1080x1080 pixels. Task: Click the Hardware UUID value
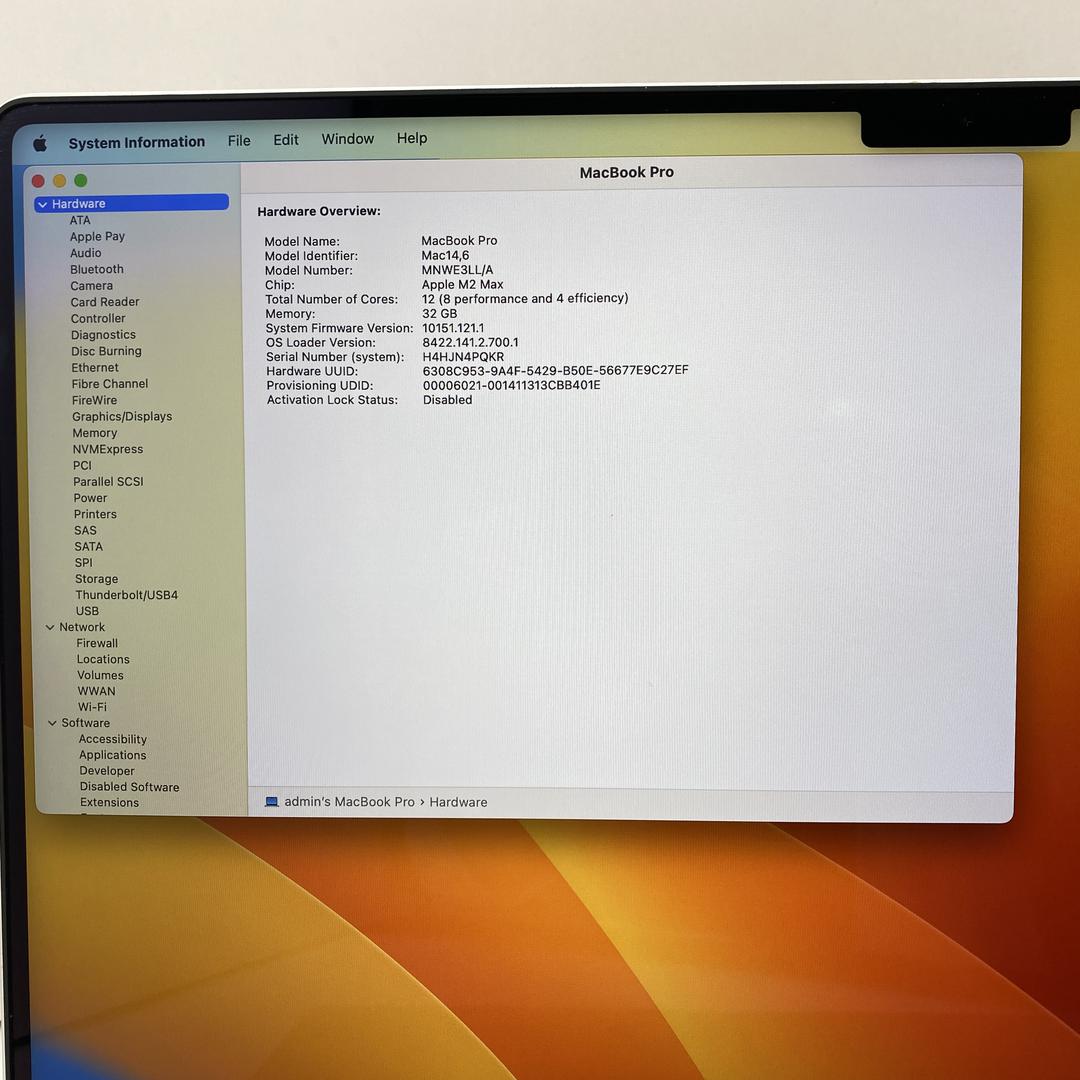(555, 371)
